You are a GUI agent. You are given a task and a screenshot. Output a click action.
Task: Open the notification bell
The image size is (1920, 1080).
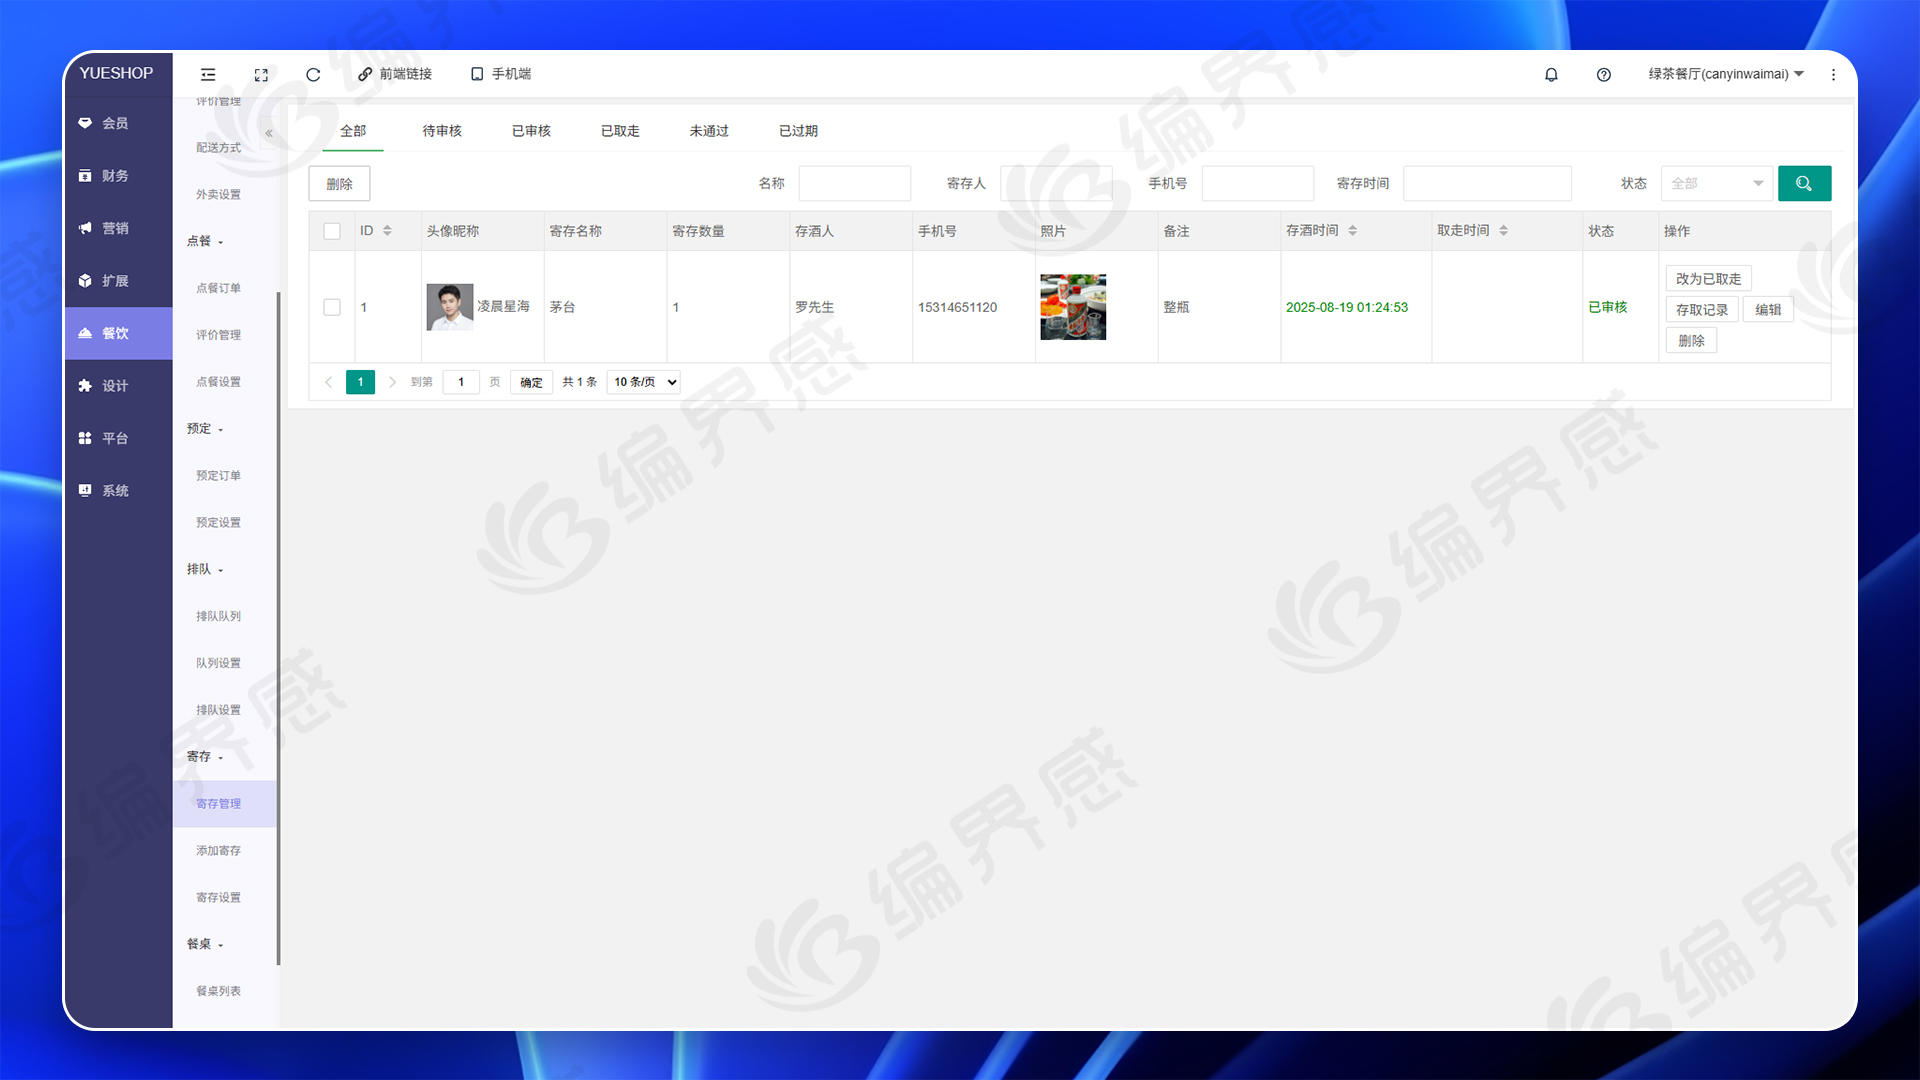pos(1551,74)
